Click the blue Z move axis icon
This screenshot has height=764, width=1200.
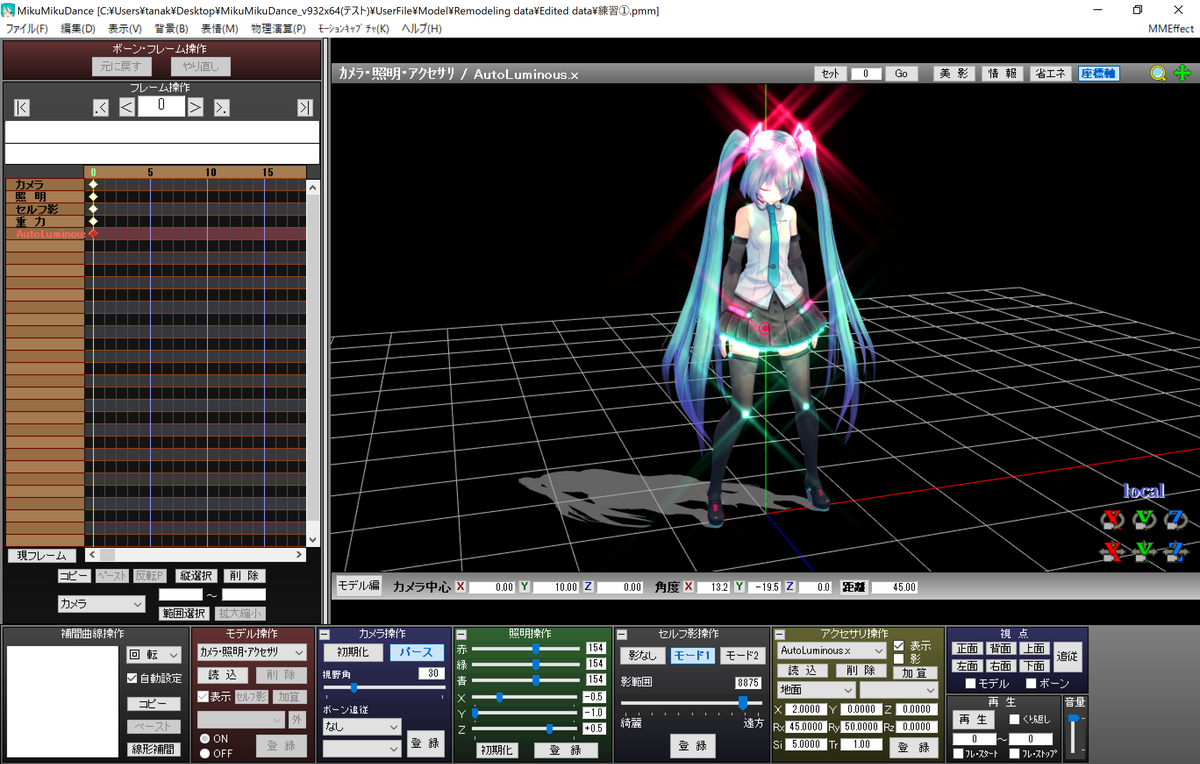point(1175,550)
